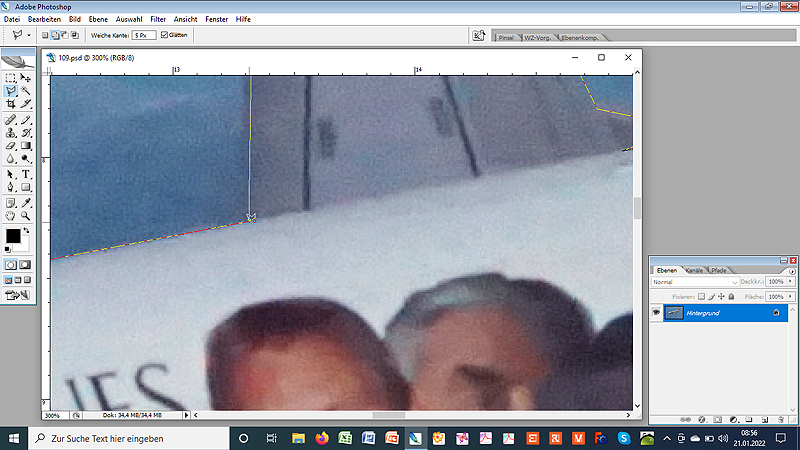Select the Blur tool
This screenshot has width=800, height=450.
click(10, 159)
